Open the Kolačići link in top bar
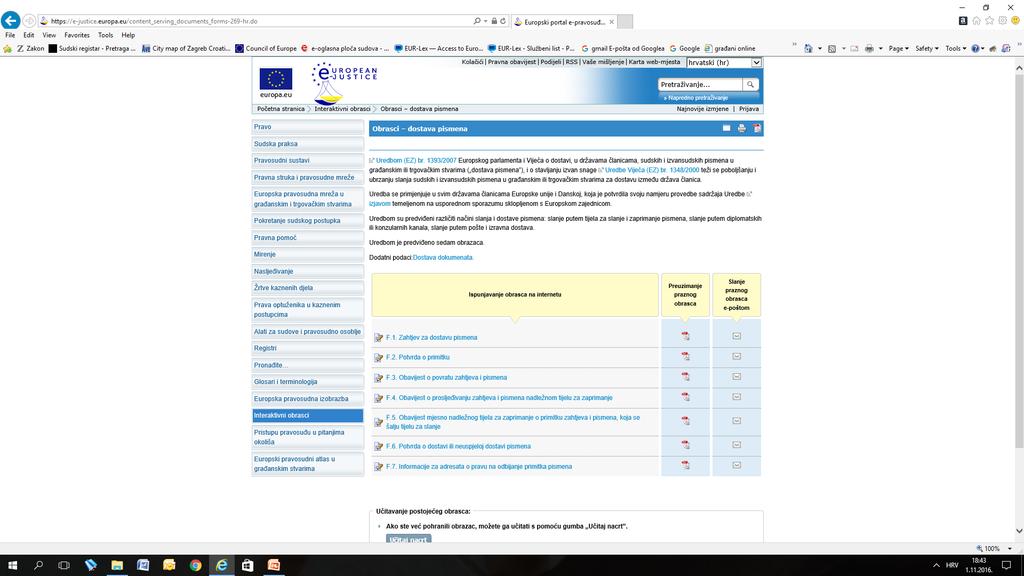The width and height of the screenshot is (1024, 576). click(x=472, y=62)
